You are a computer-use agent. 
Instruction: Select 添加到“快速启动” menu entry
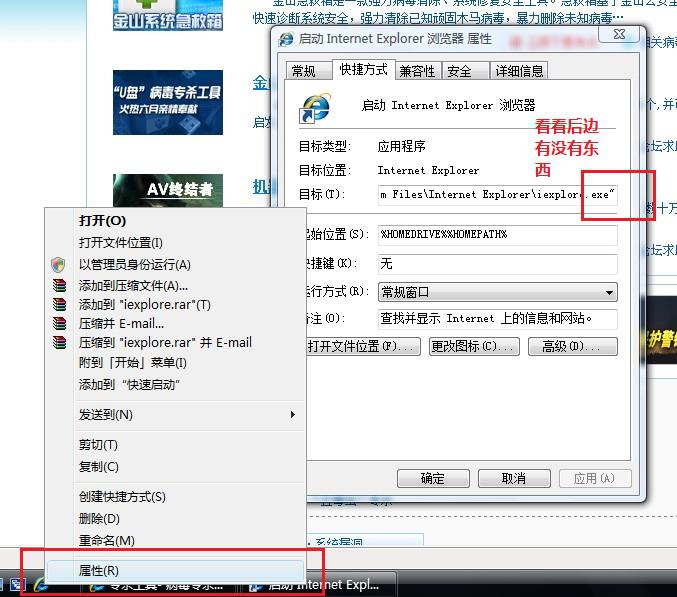[129, 384]
